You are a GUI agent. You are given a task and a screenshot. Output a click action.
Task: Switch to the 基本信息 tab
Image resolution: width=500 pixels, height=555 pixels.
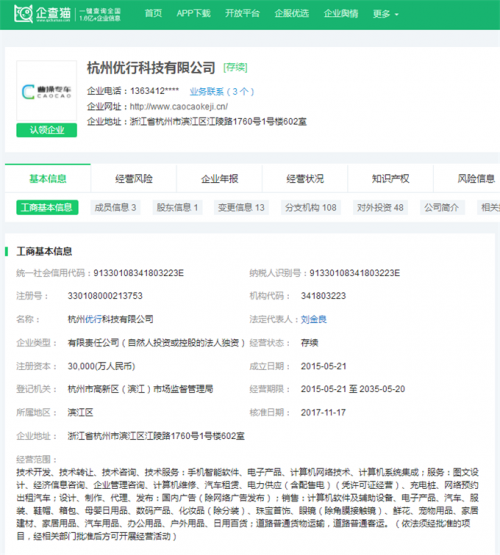(x=48, y=178)
